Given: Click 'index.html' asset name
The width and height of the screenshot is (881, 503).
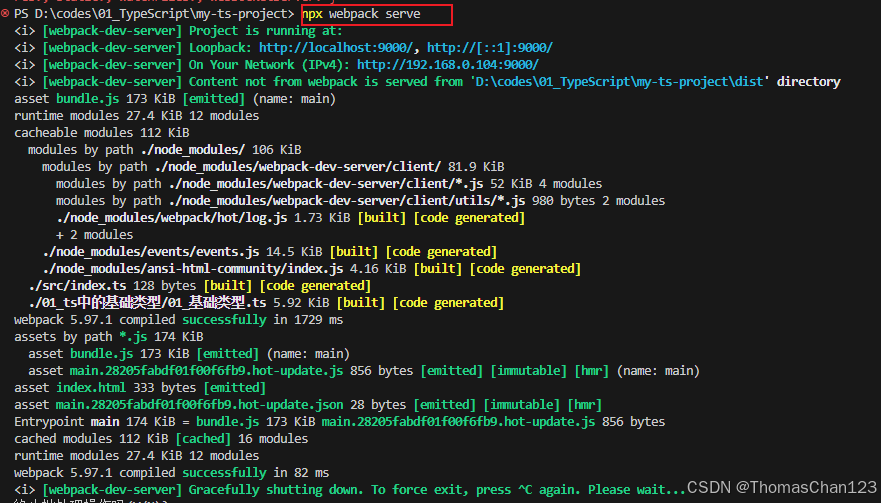Looking at the screenshot, I should coord(91,388).
